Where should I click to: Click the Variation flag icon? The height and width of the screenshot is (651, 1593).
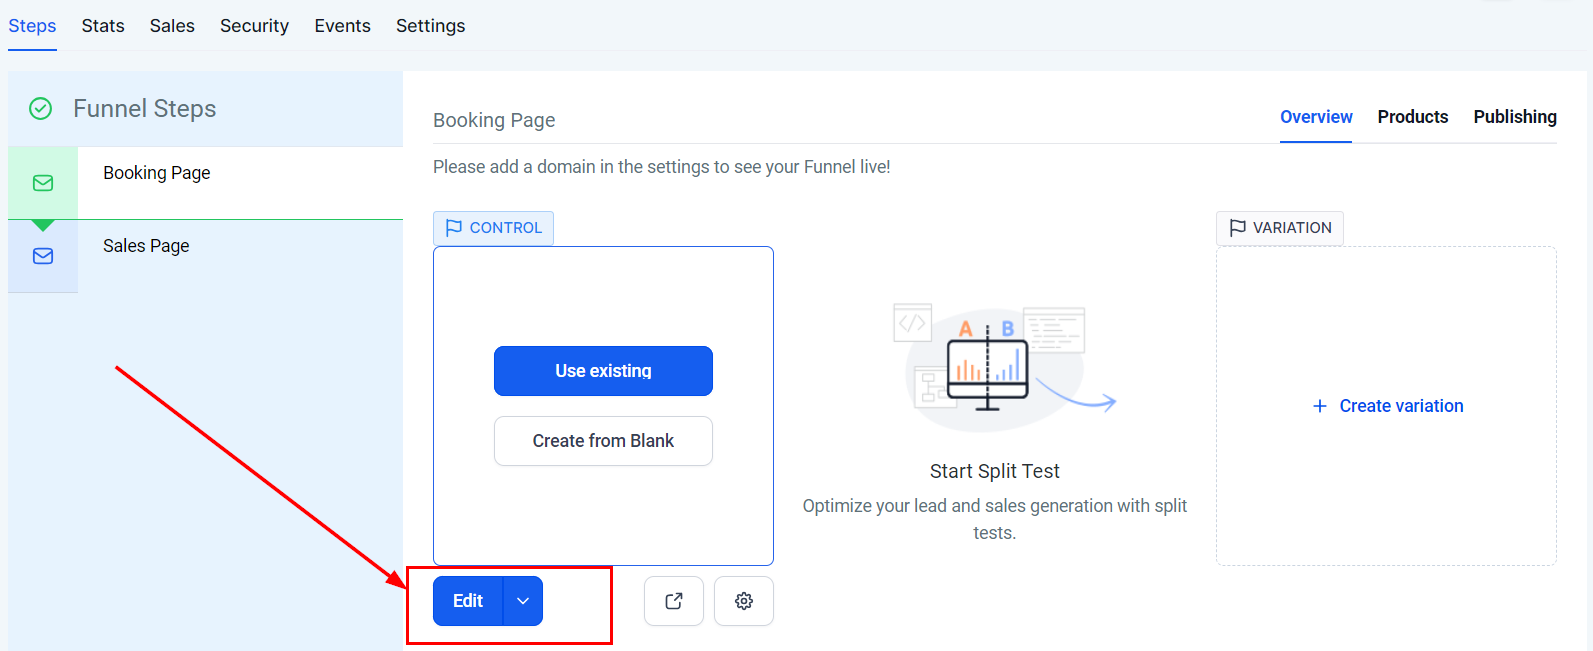point(1237,228)
